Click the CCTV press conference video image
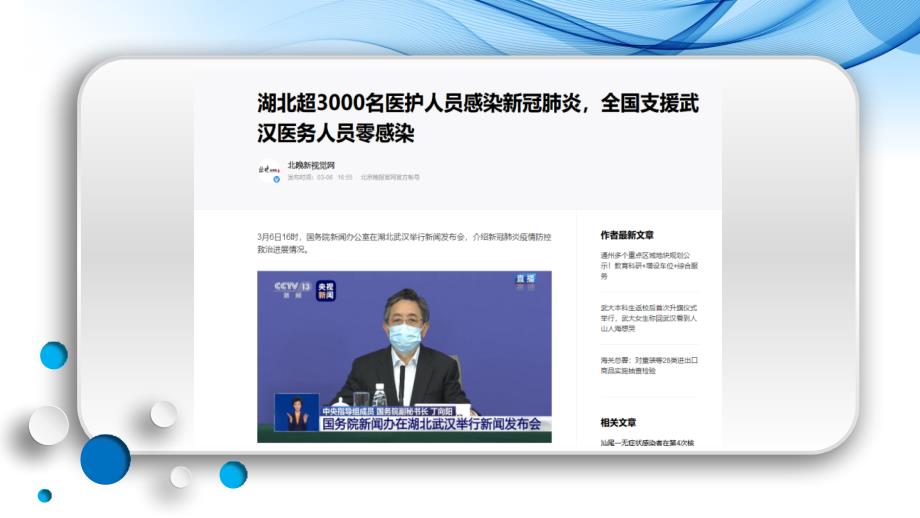 404,357
